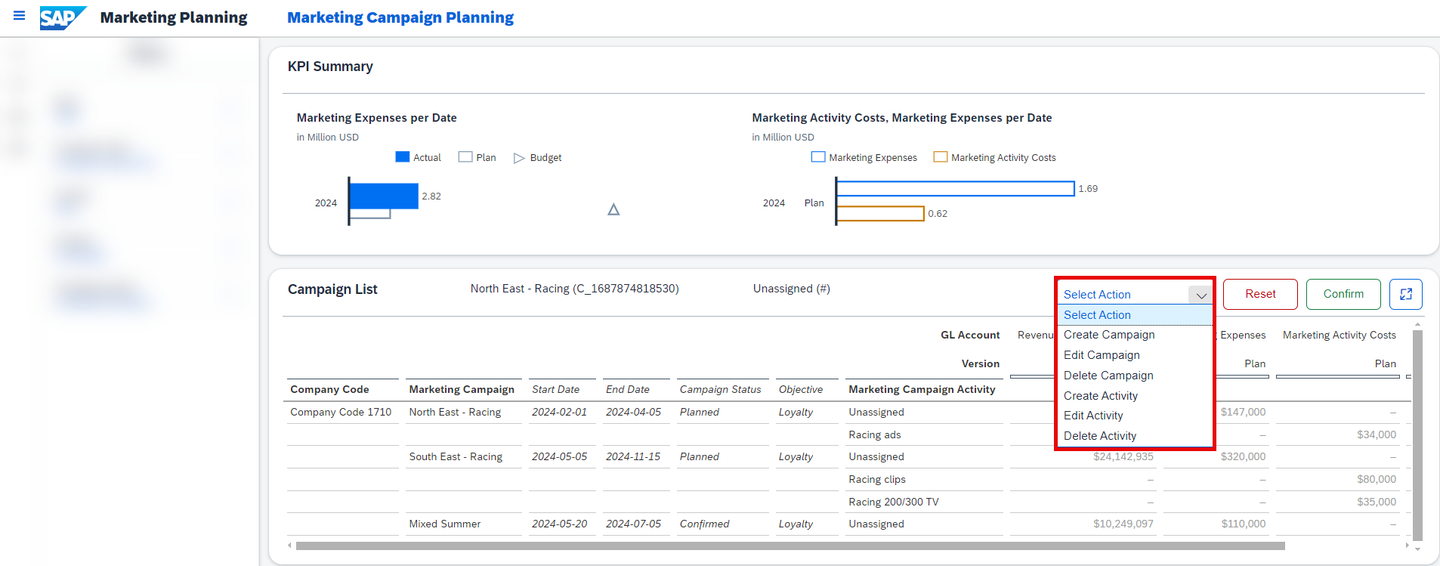Click the $10,249,097 revenue cell
This screenshot has width=1440, height=566.
(1124, 524)
